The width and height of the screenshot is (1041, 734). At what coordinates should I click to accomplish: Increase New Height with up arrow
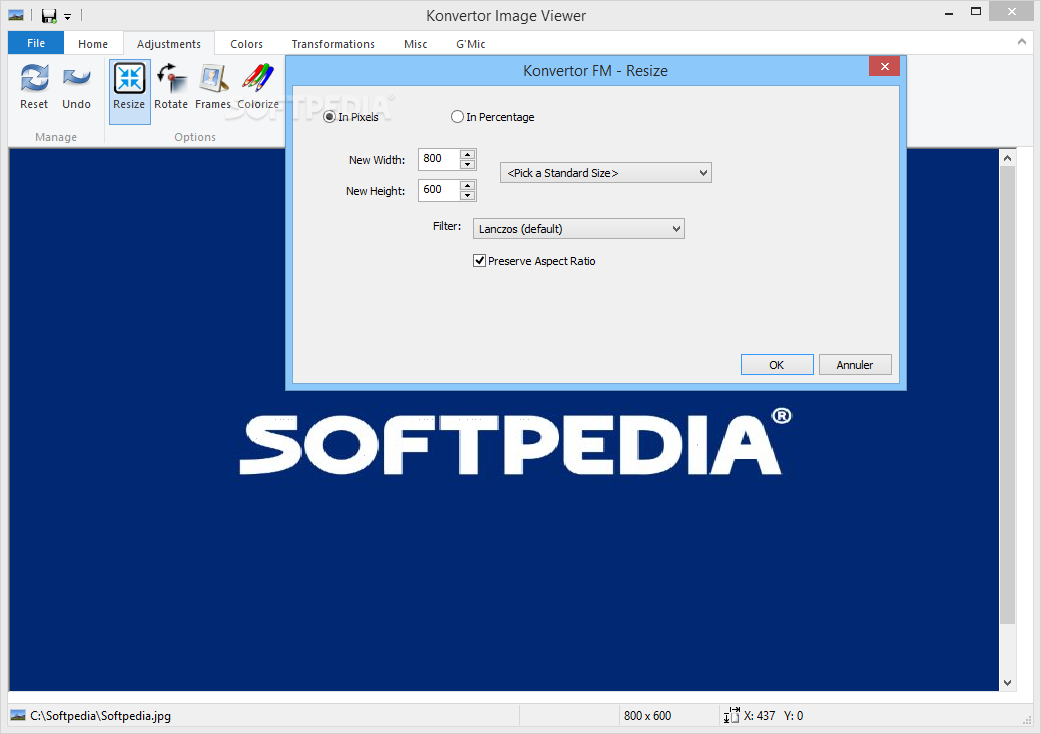tap(468, 185)
